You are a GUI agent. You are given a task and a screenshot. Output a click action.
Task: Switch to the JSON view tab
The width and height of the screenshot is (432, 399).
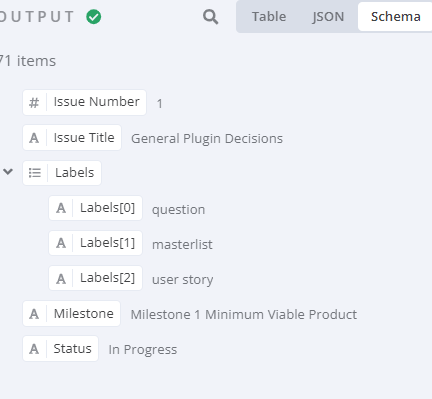(328, 17)
